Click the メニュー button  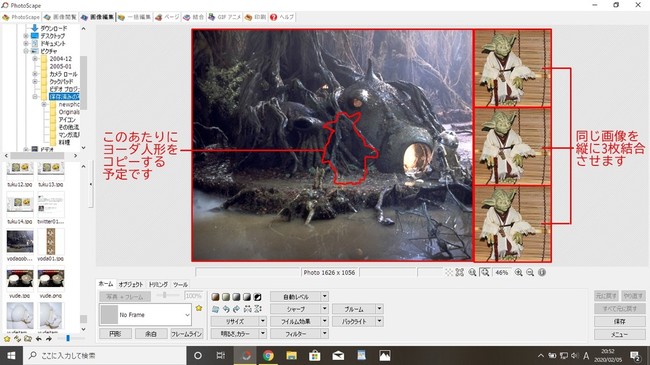coord(619,334)
